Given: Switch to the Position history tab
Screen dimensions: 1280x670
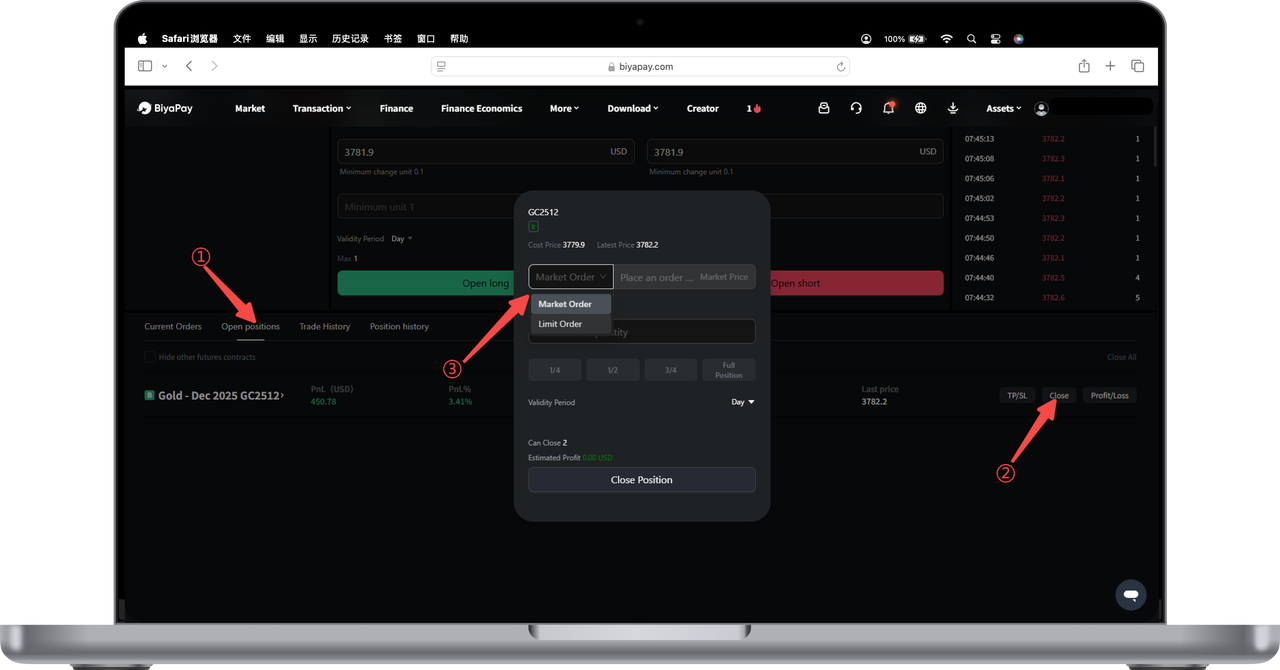Looking at the screenshot, I should pyautogui.click(x=399, y=327).
